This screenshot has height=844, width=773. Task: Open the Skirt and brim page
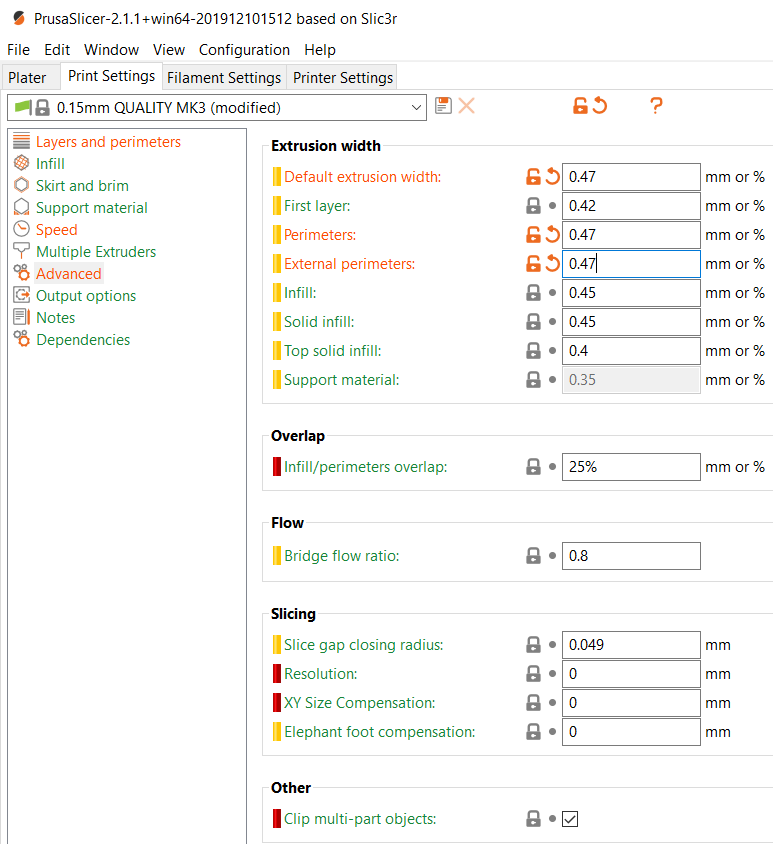[82, 186]
